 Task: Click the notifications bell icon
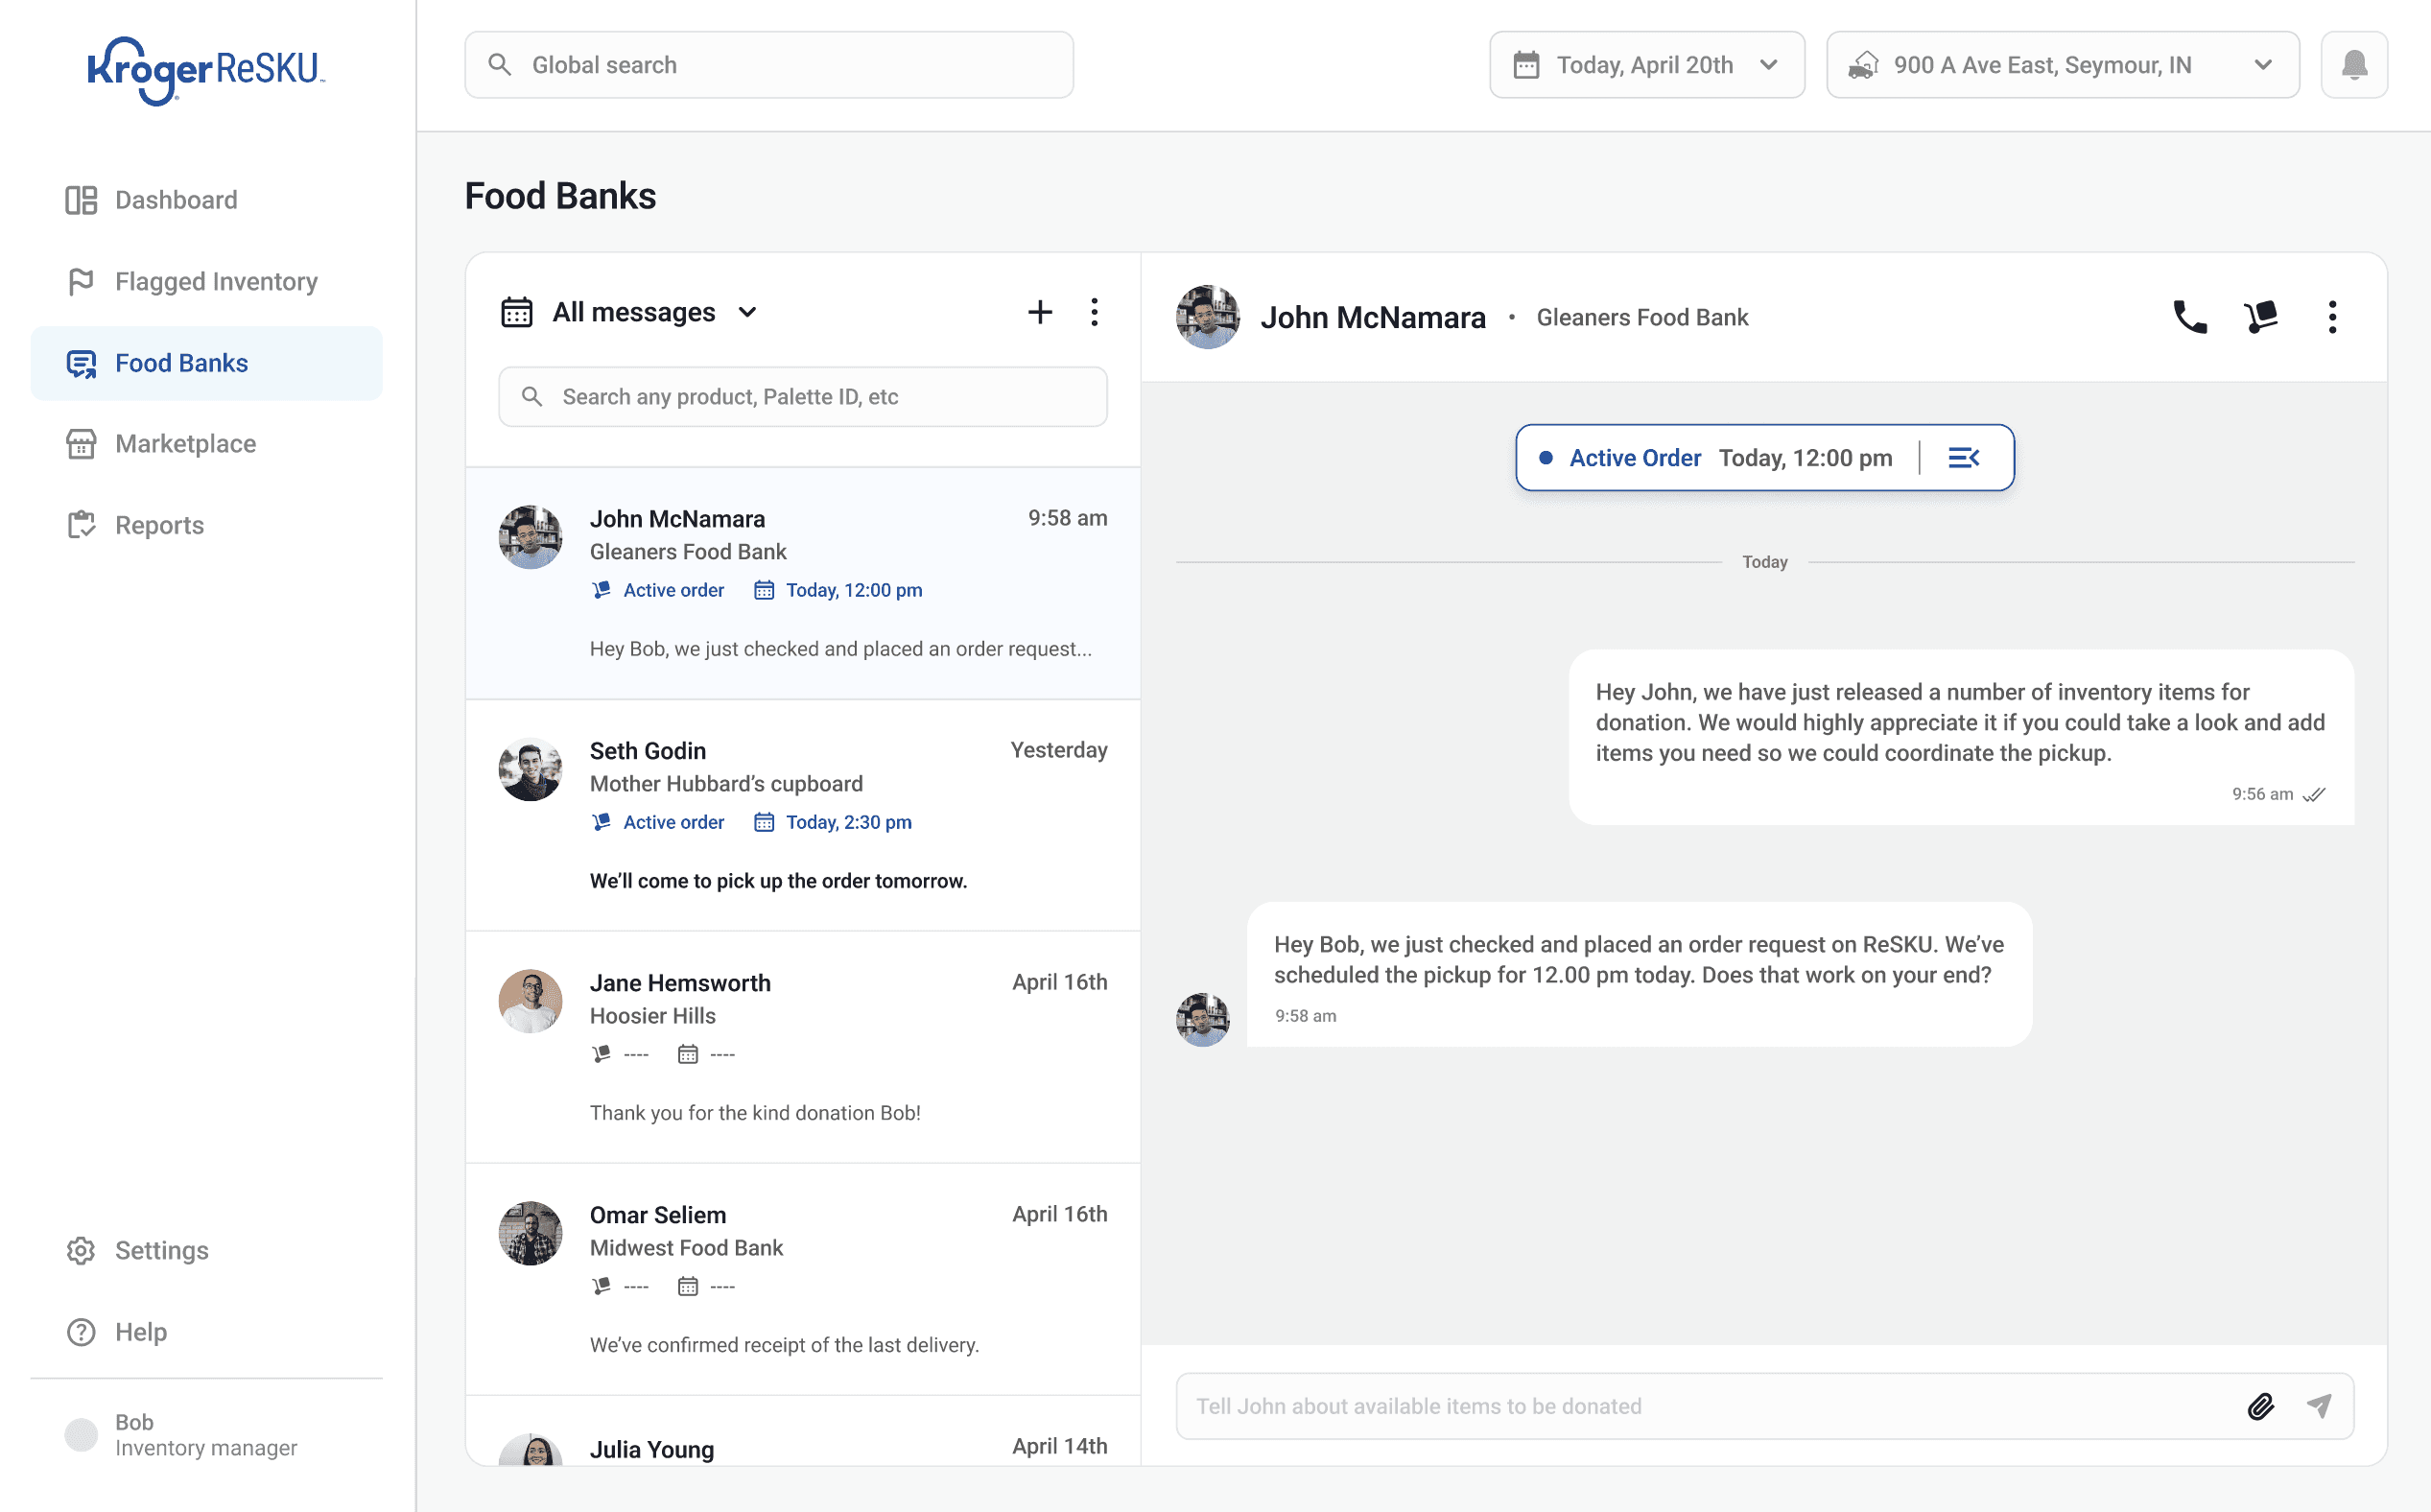[x=2354, y=65]
